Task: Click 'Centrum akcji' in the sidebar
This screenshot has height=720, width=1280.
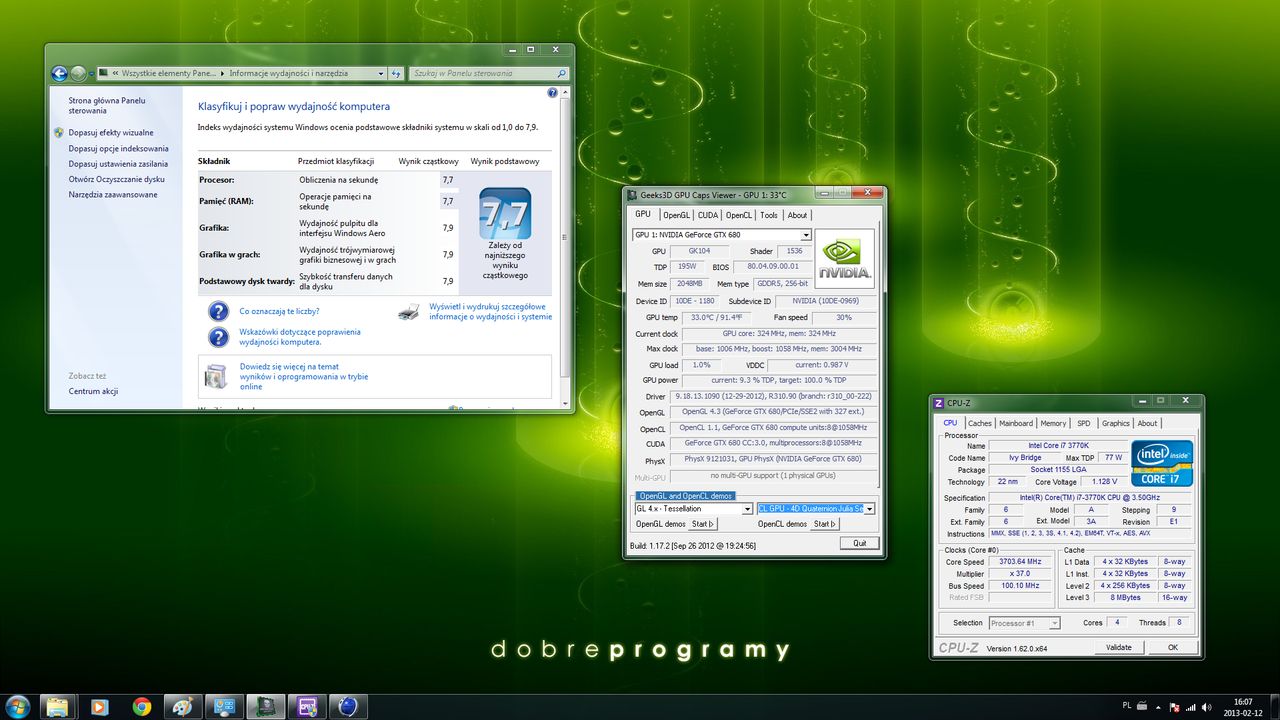Action: [x=93, y=391]
